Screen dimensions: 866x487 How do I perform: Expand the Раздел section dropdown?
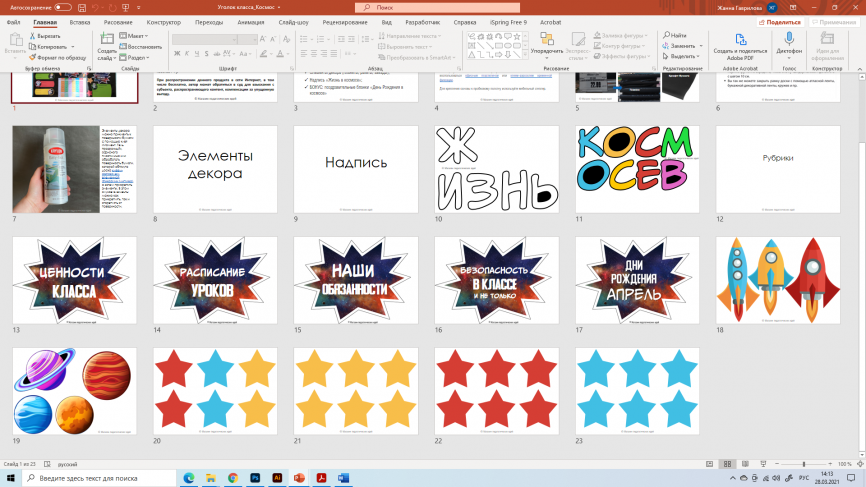tap(137, 58)
